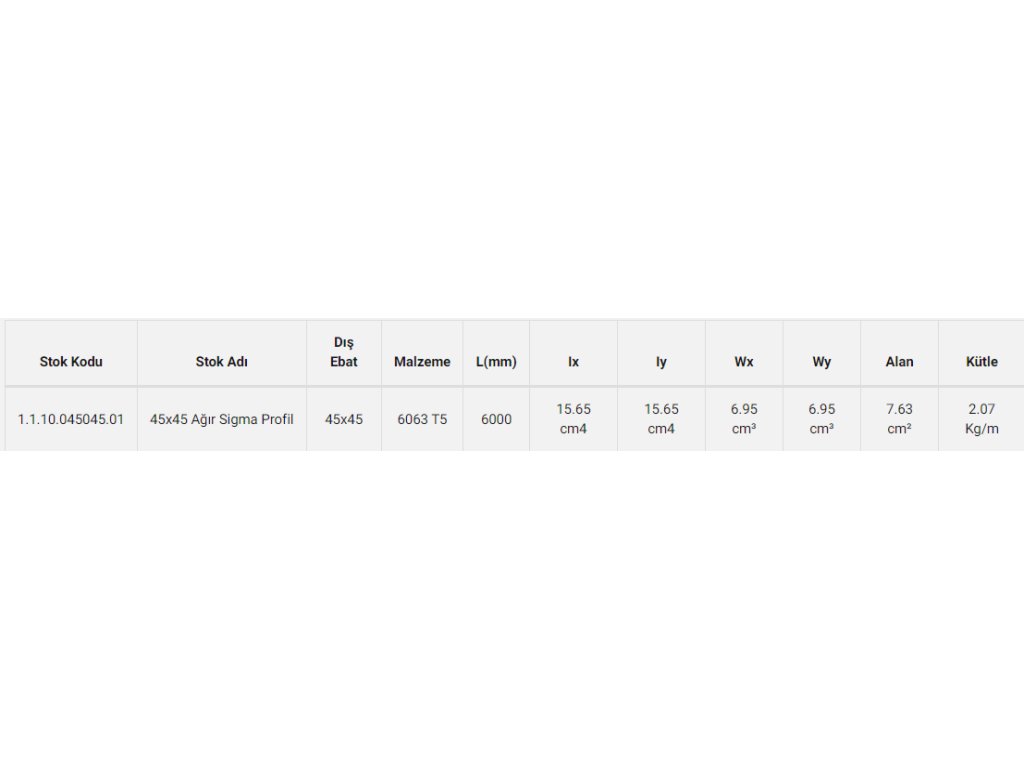Image resolution: width=1024 pixels, height=768 pixels.
Task: Click the 2.07 Kg/m mass cell
Action: 981,419
